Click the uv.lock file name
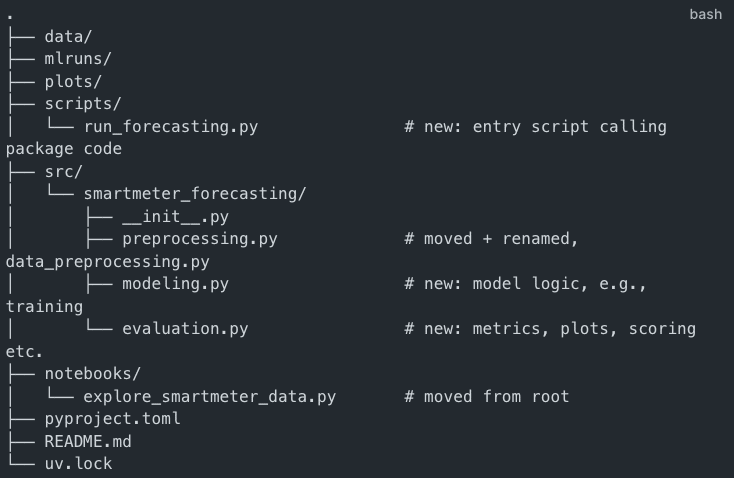Screen dimensions: 734x478 (78, 464)
